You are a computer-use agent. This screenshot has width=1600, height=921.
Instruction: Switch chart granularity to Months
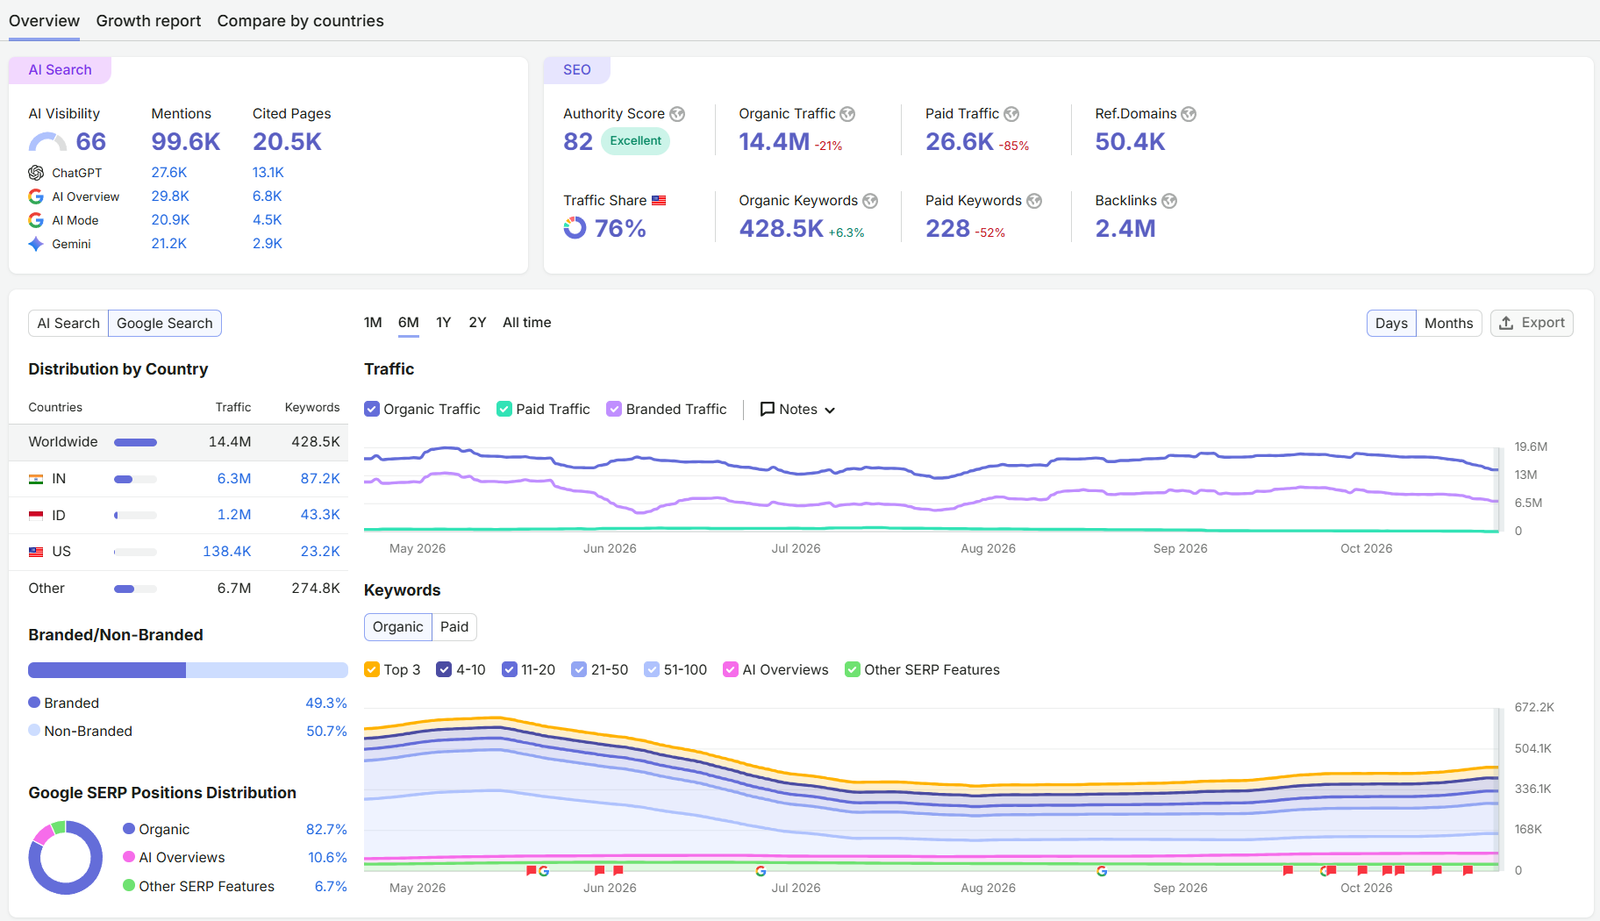(1448, 323)
